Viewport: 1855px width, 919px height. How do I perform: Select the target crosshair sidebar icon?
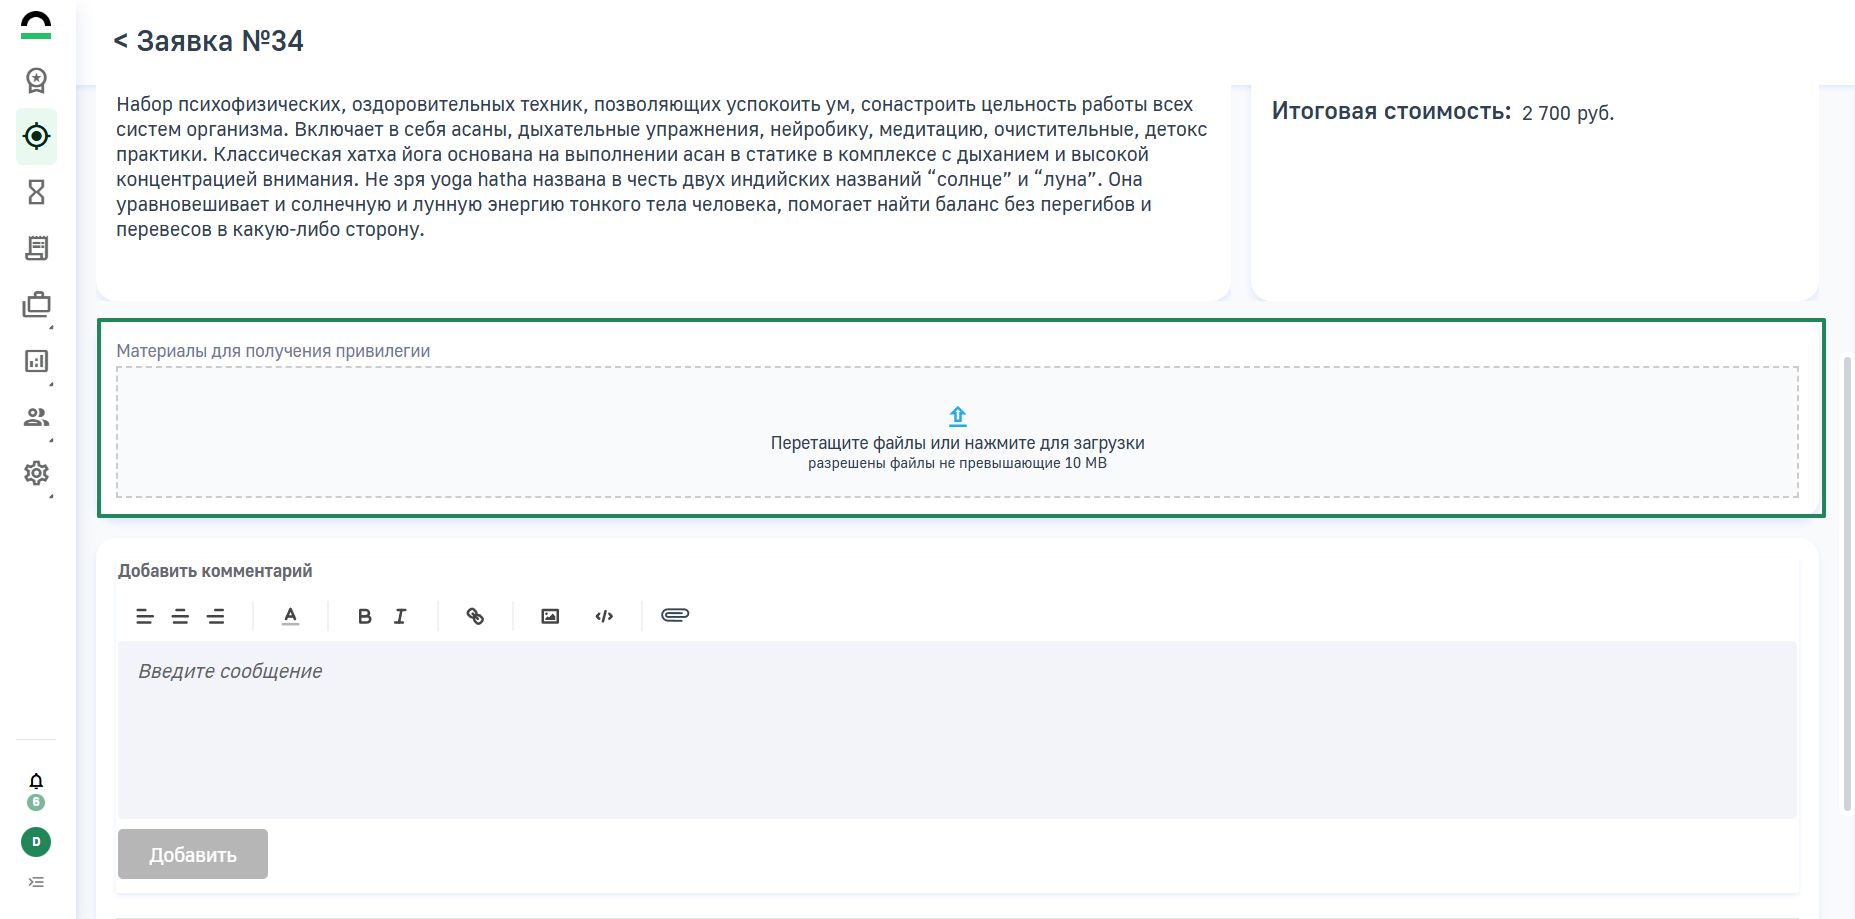point(36,136)
